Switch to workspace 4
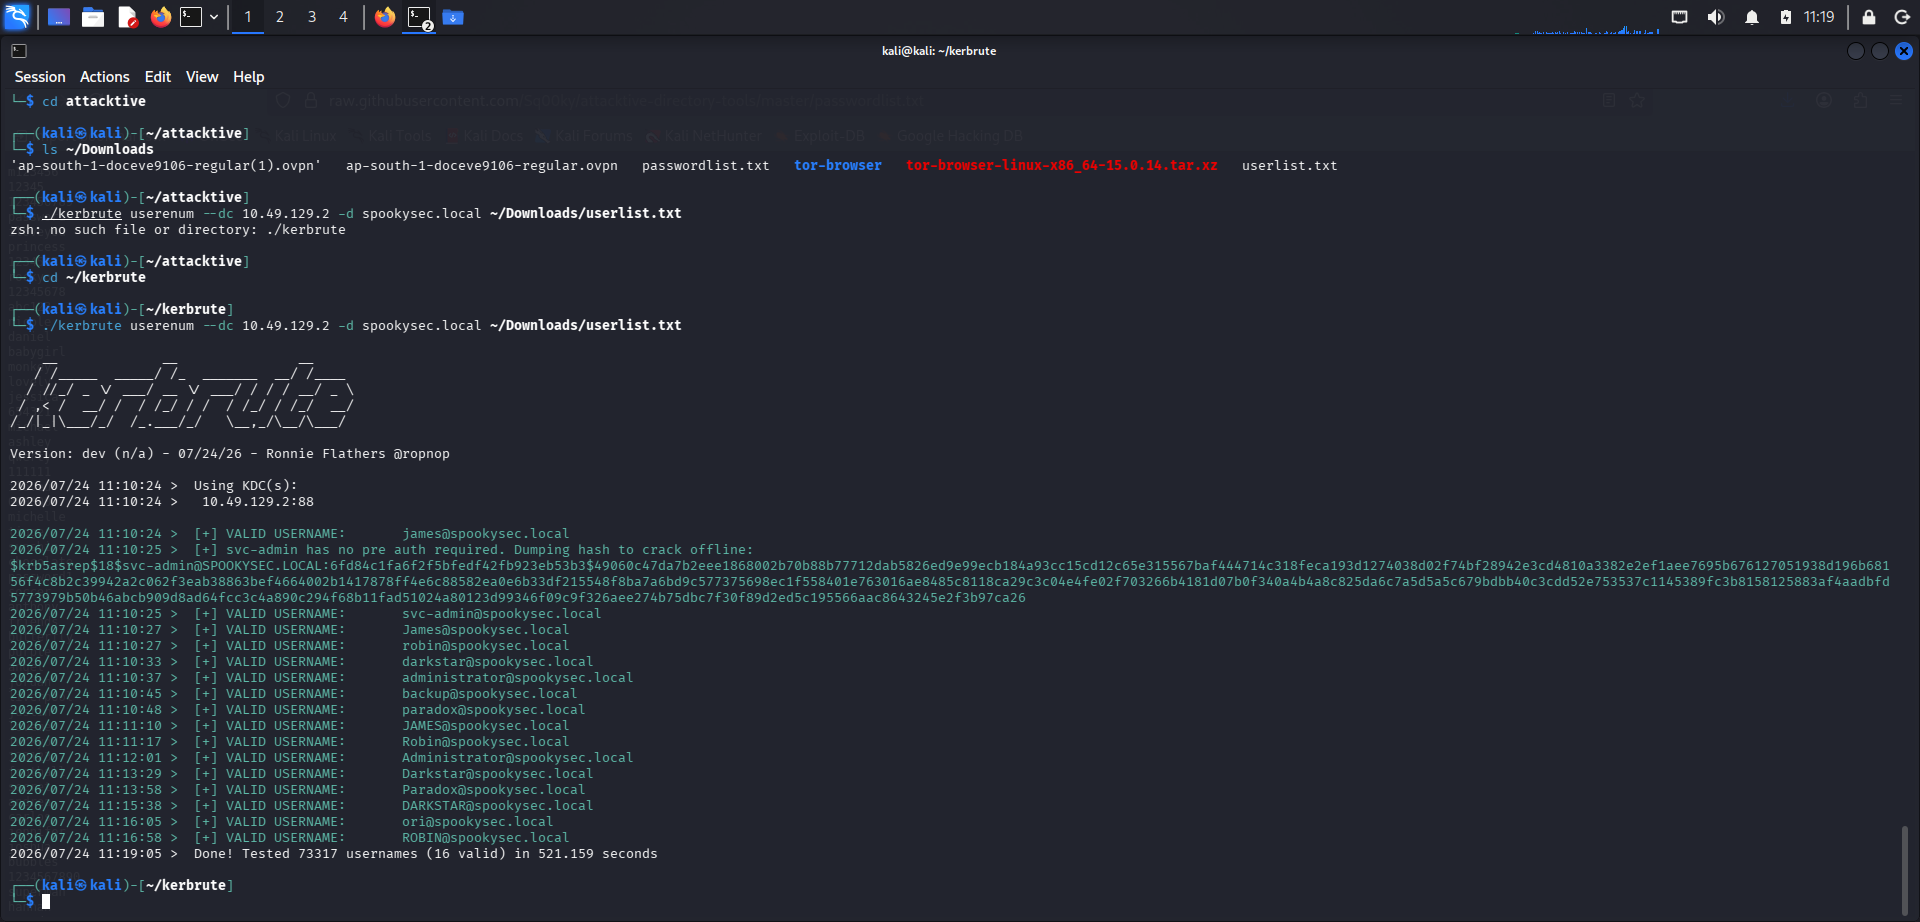This screenshot has width=1920, height=922. point(343,17)
